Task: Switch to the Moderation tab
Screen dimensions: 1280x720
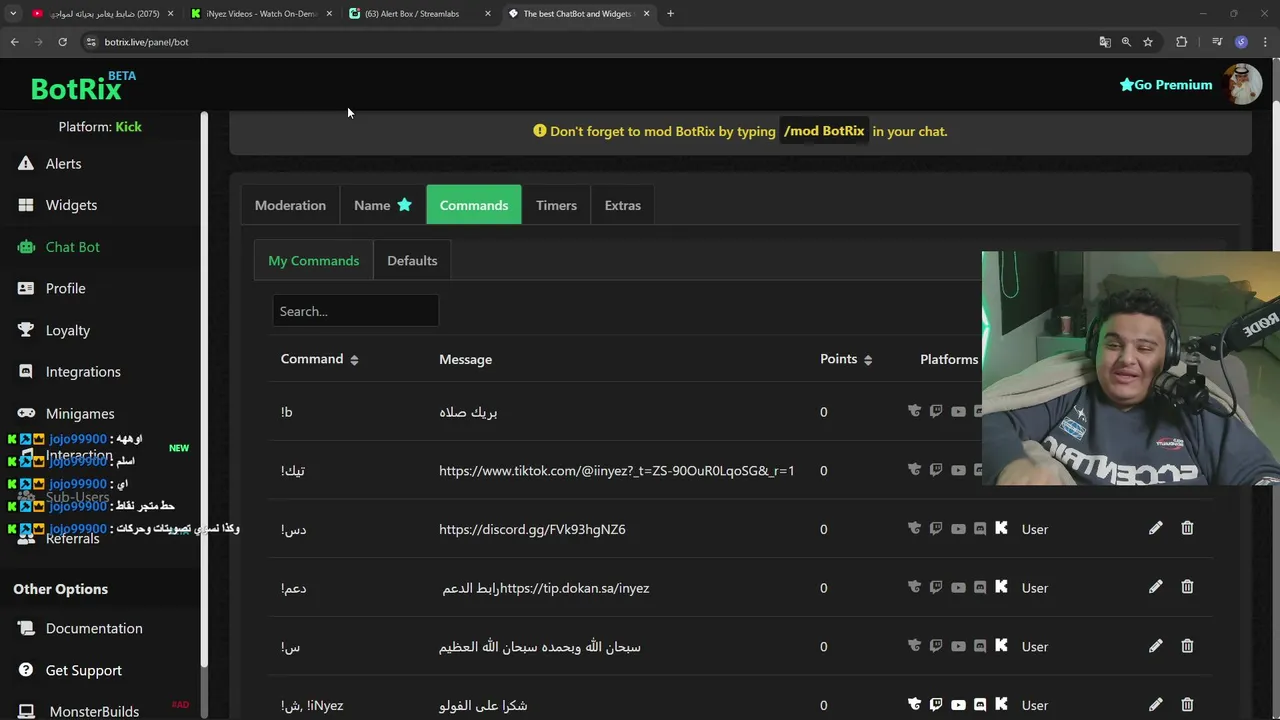Action: click(290, 205)
